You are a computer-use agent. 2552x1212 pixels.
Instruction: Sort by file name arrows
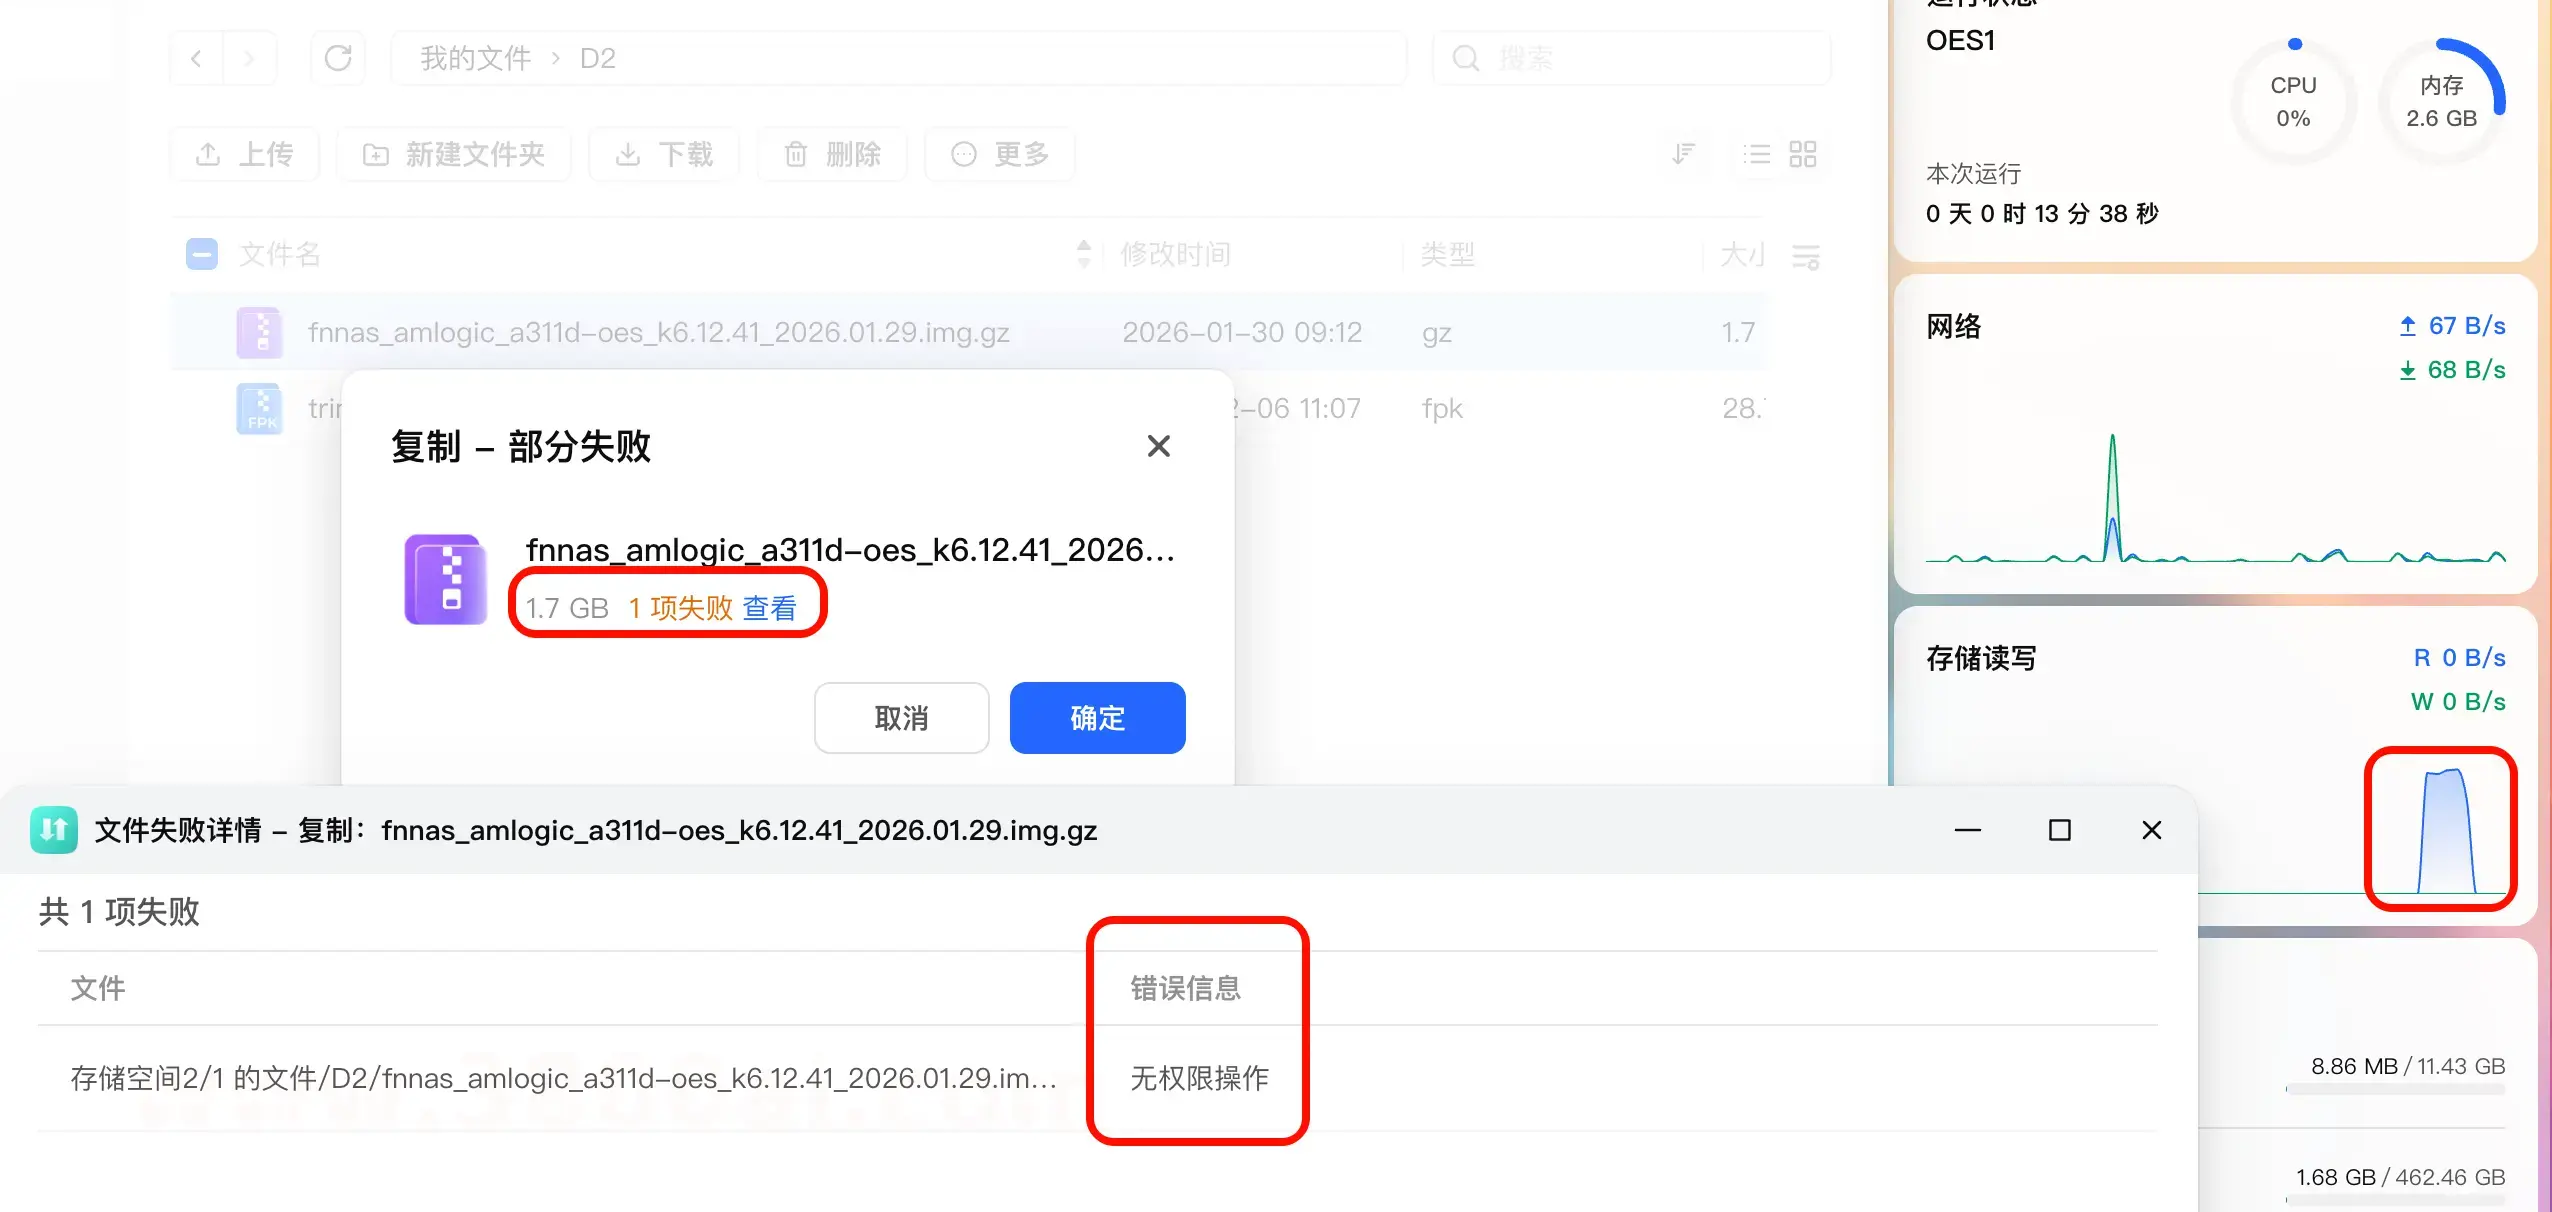pyautogui.click(x=1083, y=254)
